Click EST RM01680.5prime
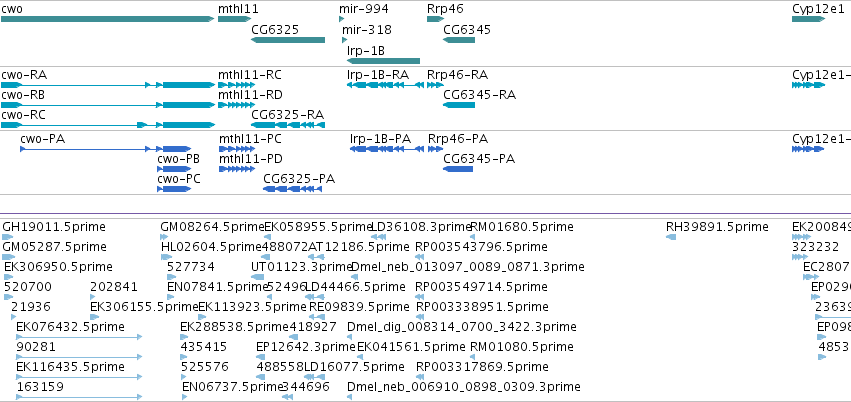851x402 pixels. (522, 227)
